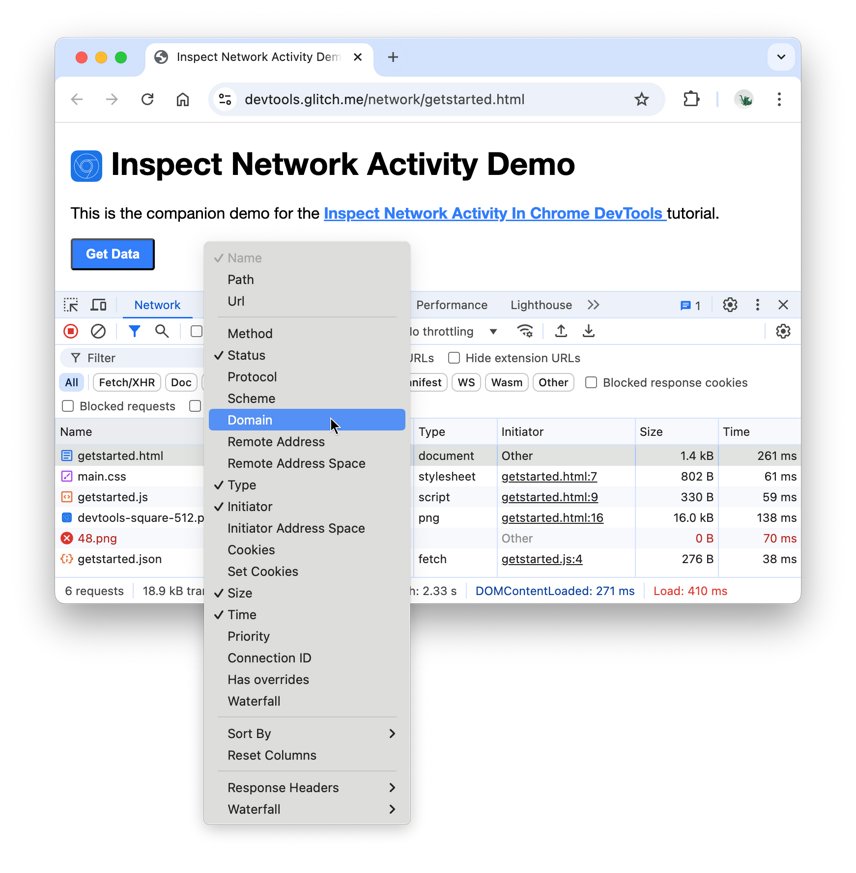This screenshot has width=856, height=873.
Task: Open the Extensions puzzle icon
Action: coord(691,99)
